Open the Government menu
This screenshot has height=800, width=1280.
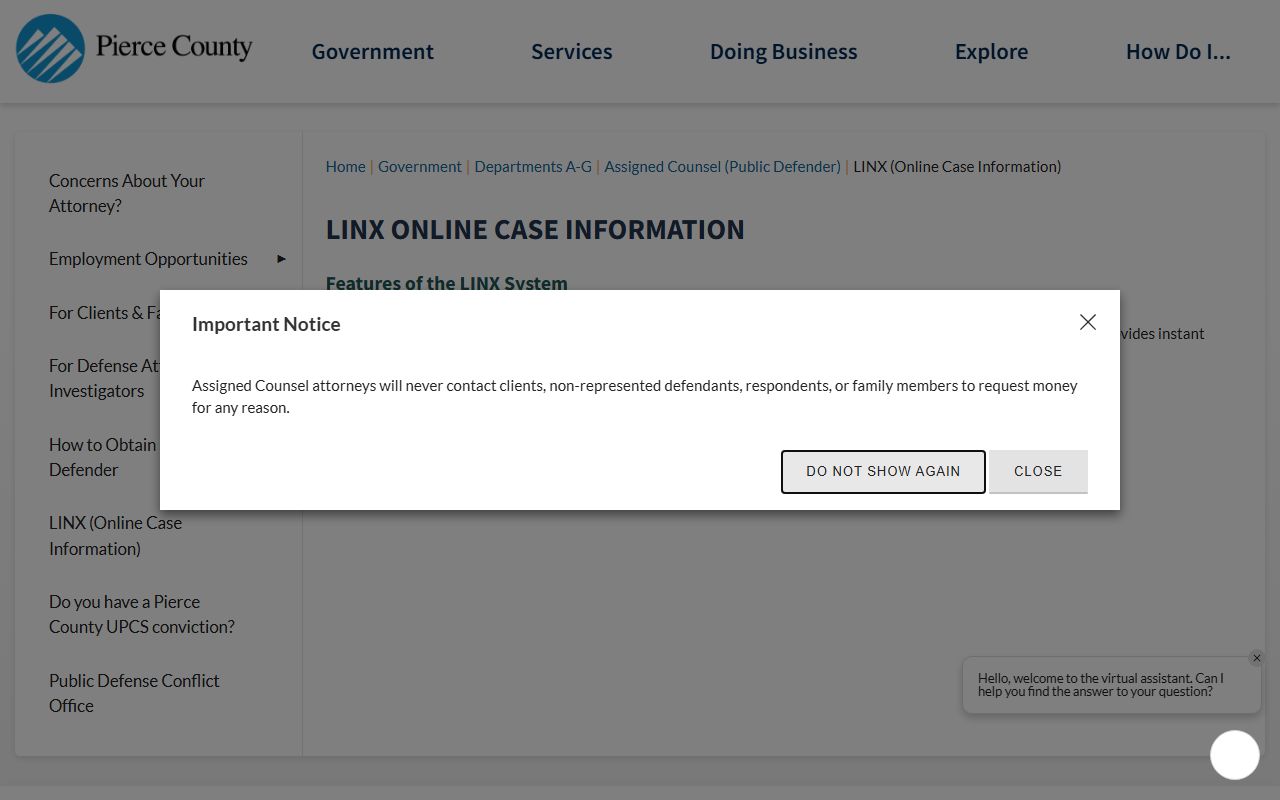(372, 52)
